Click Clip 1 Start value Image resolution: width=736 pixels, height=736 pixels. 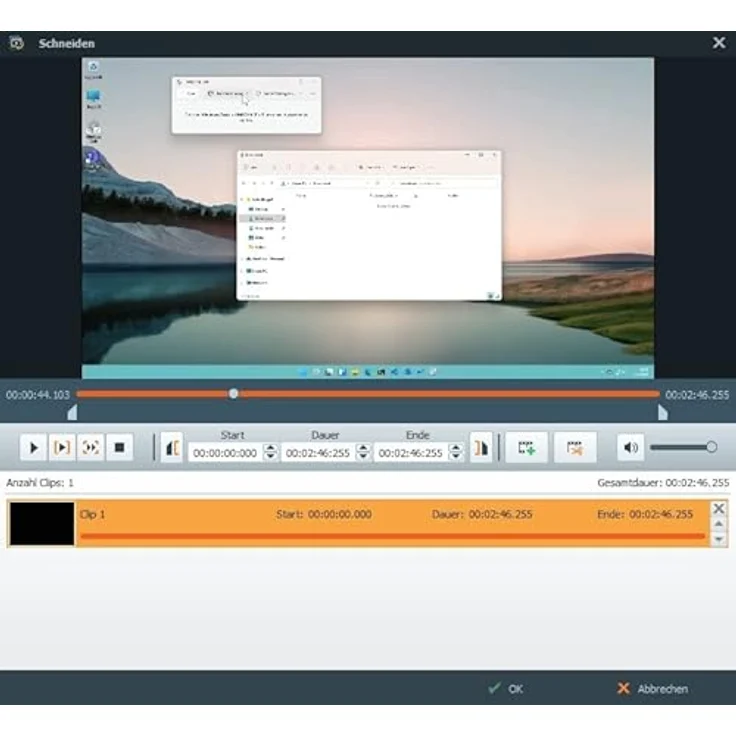pyautogui.click(x=340, y=514)
